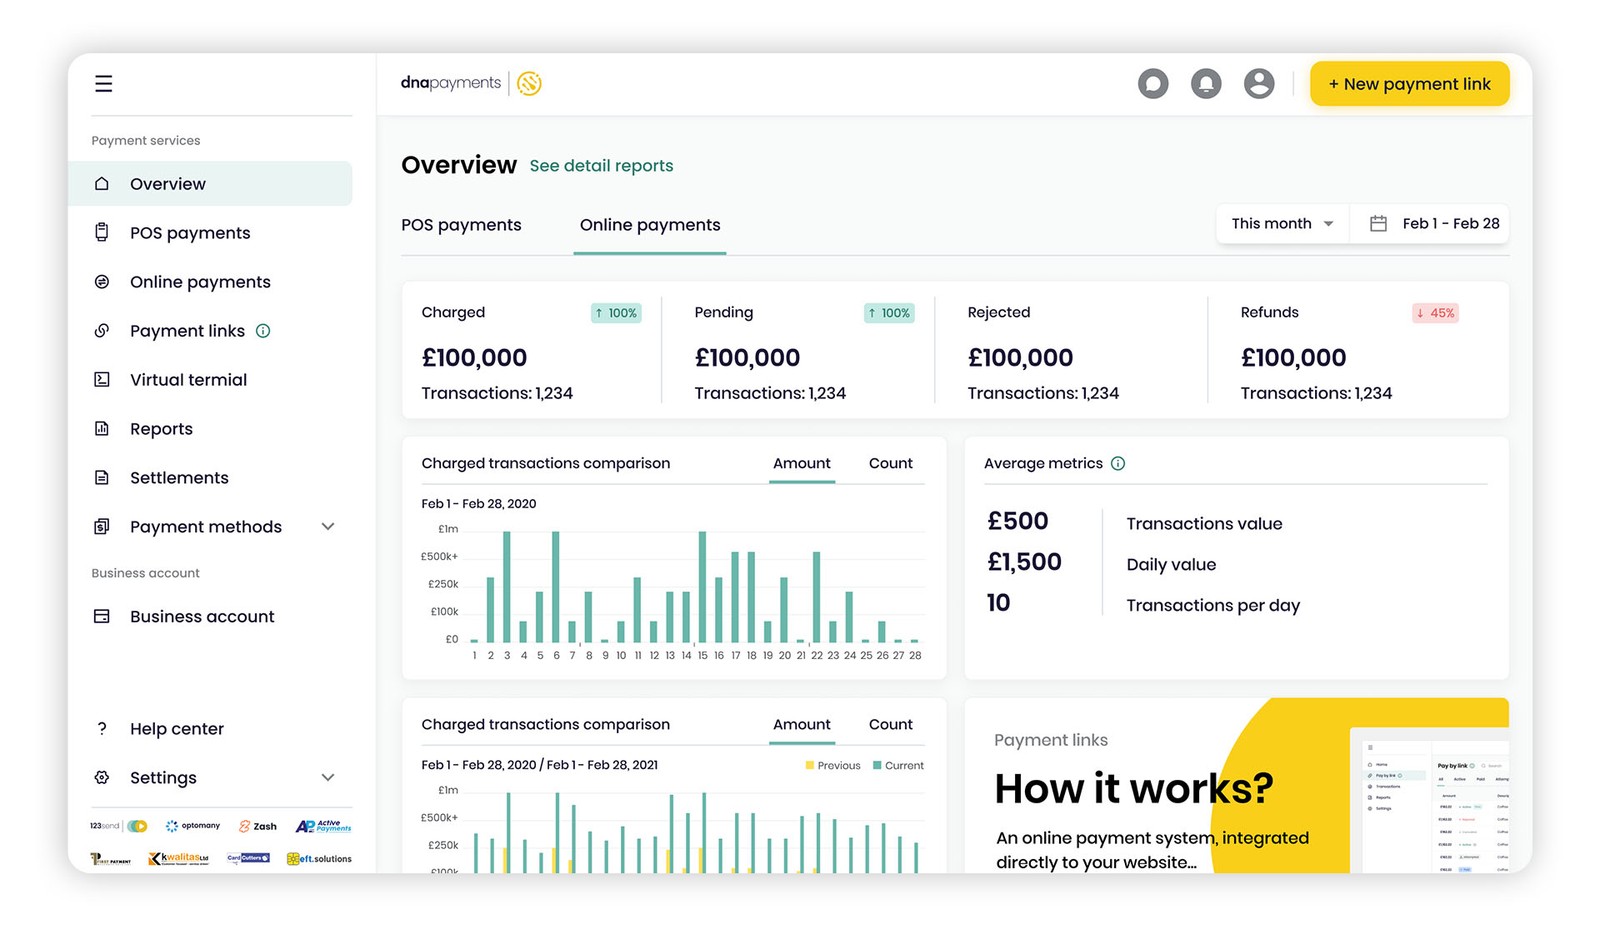Click the Settings gear icon
This screenshot has width=1600, height=929.
point(102,778)
